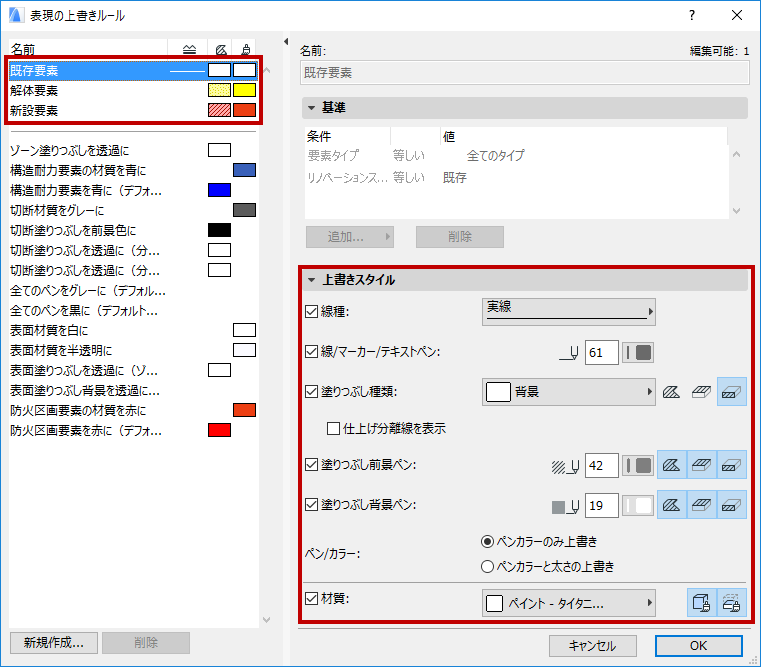Click the background pen number field 19
The width and height of the screenshot is (761, 667).
pos(602,506)
